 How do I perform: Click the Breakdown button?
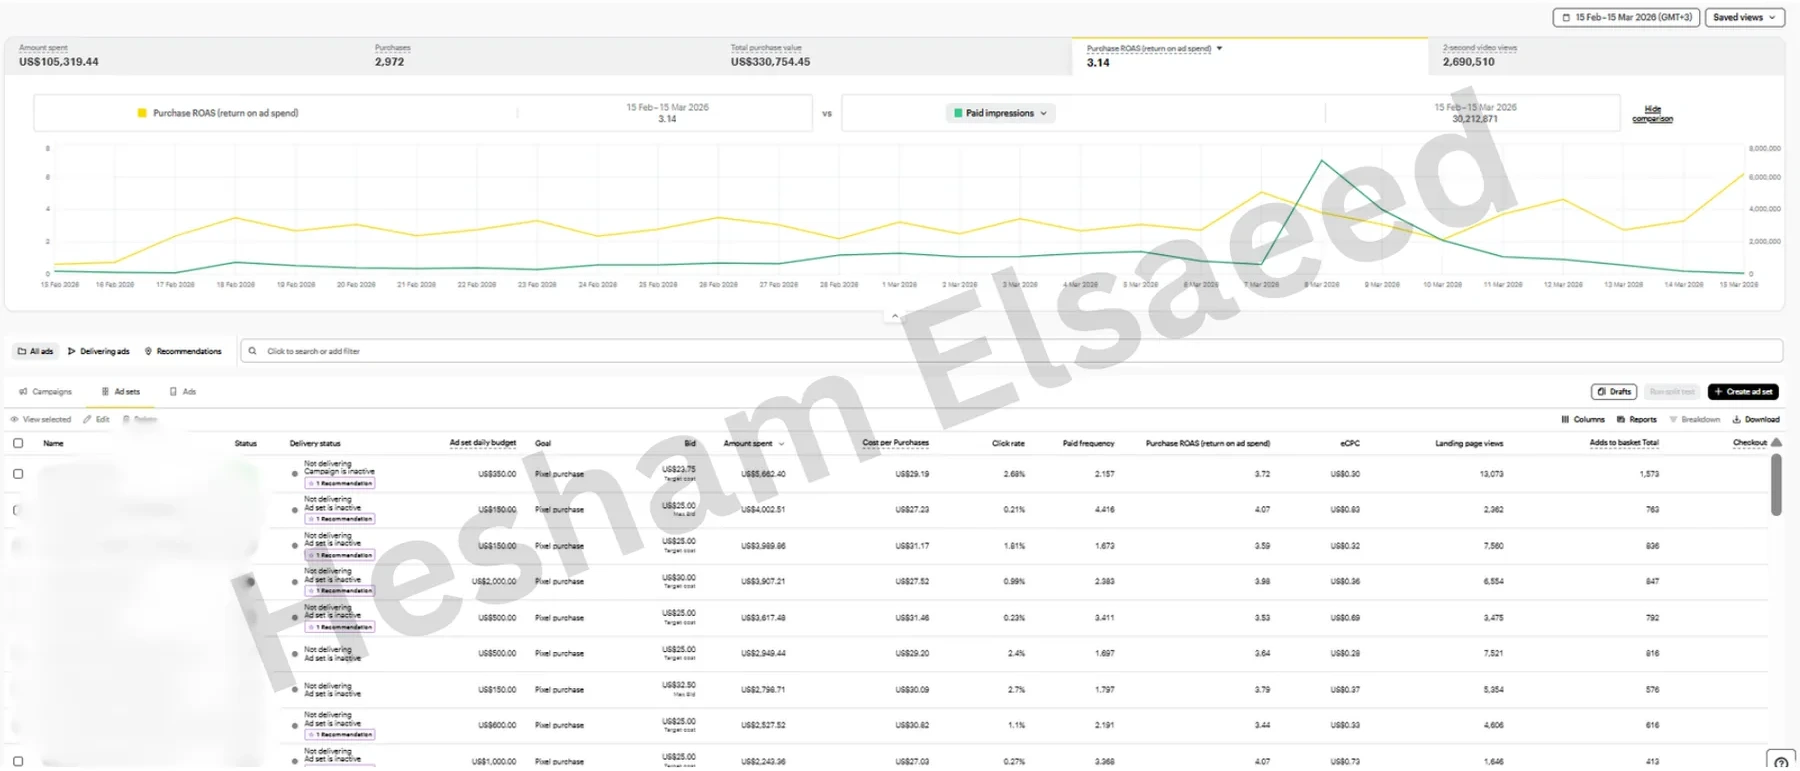tap(1695, 420)
